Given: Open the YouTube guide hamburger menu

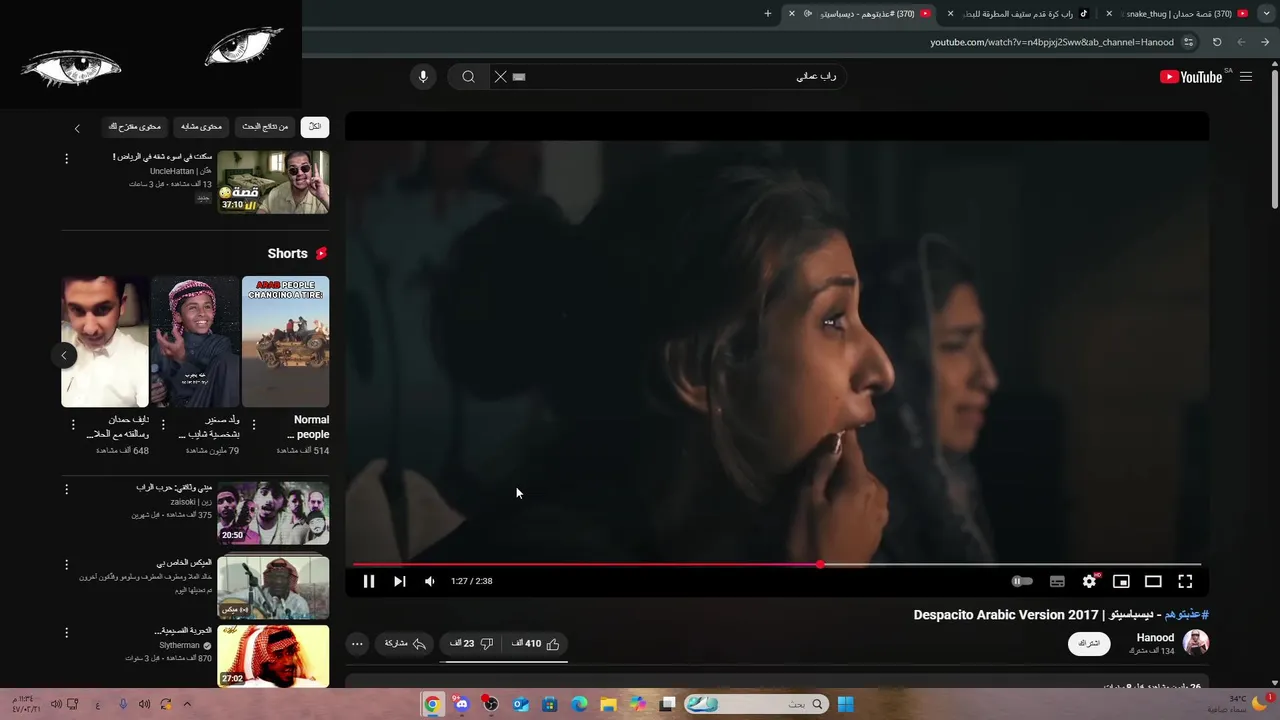Looking at the screenshot, I should coord(1245,77).
